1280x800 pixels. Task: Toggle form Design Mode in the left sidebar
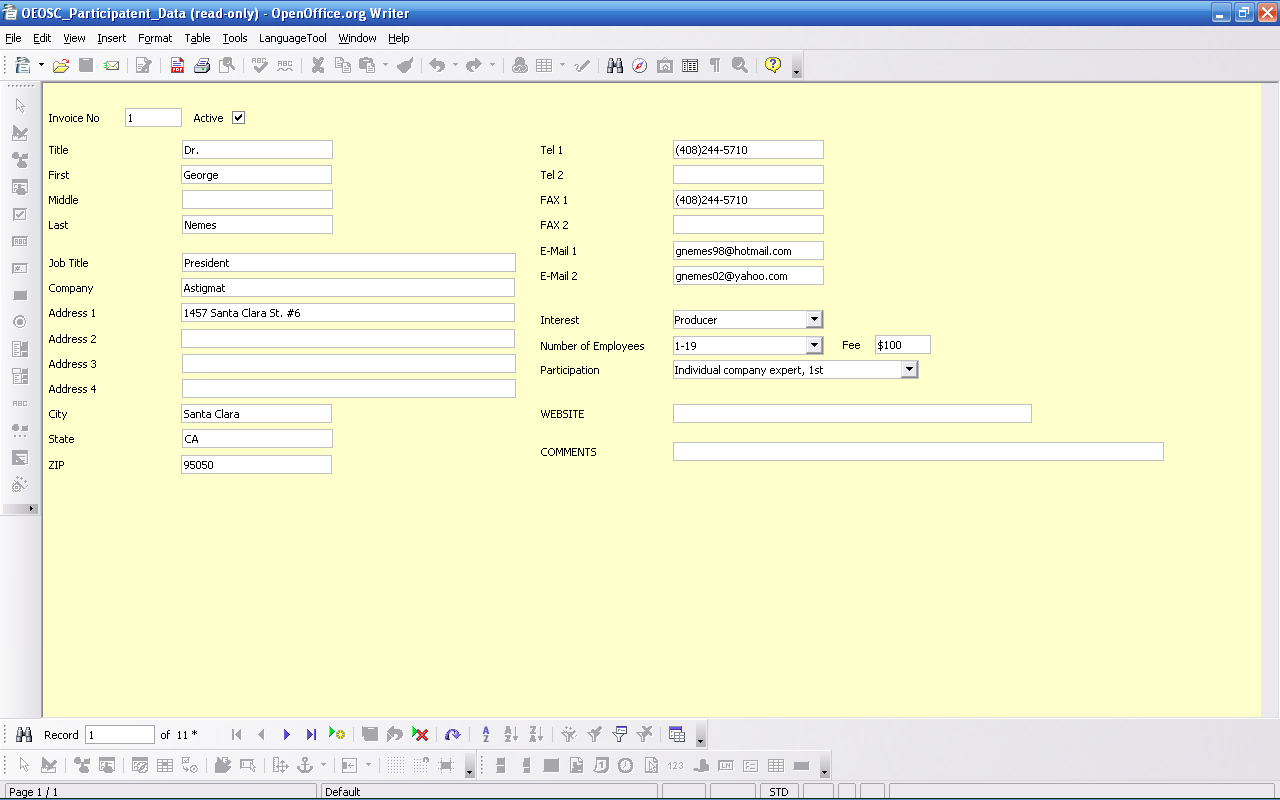[20, 131]
